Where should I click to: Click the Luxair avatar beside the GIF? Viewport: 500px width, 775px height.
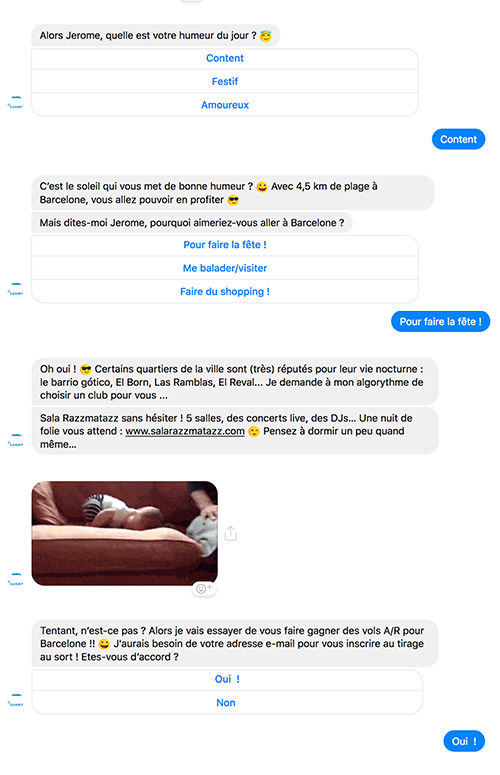click(16, 579)
